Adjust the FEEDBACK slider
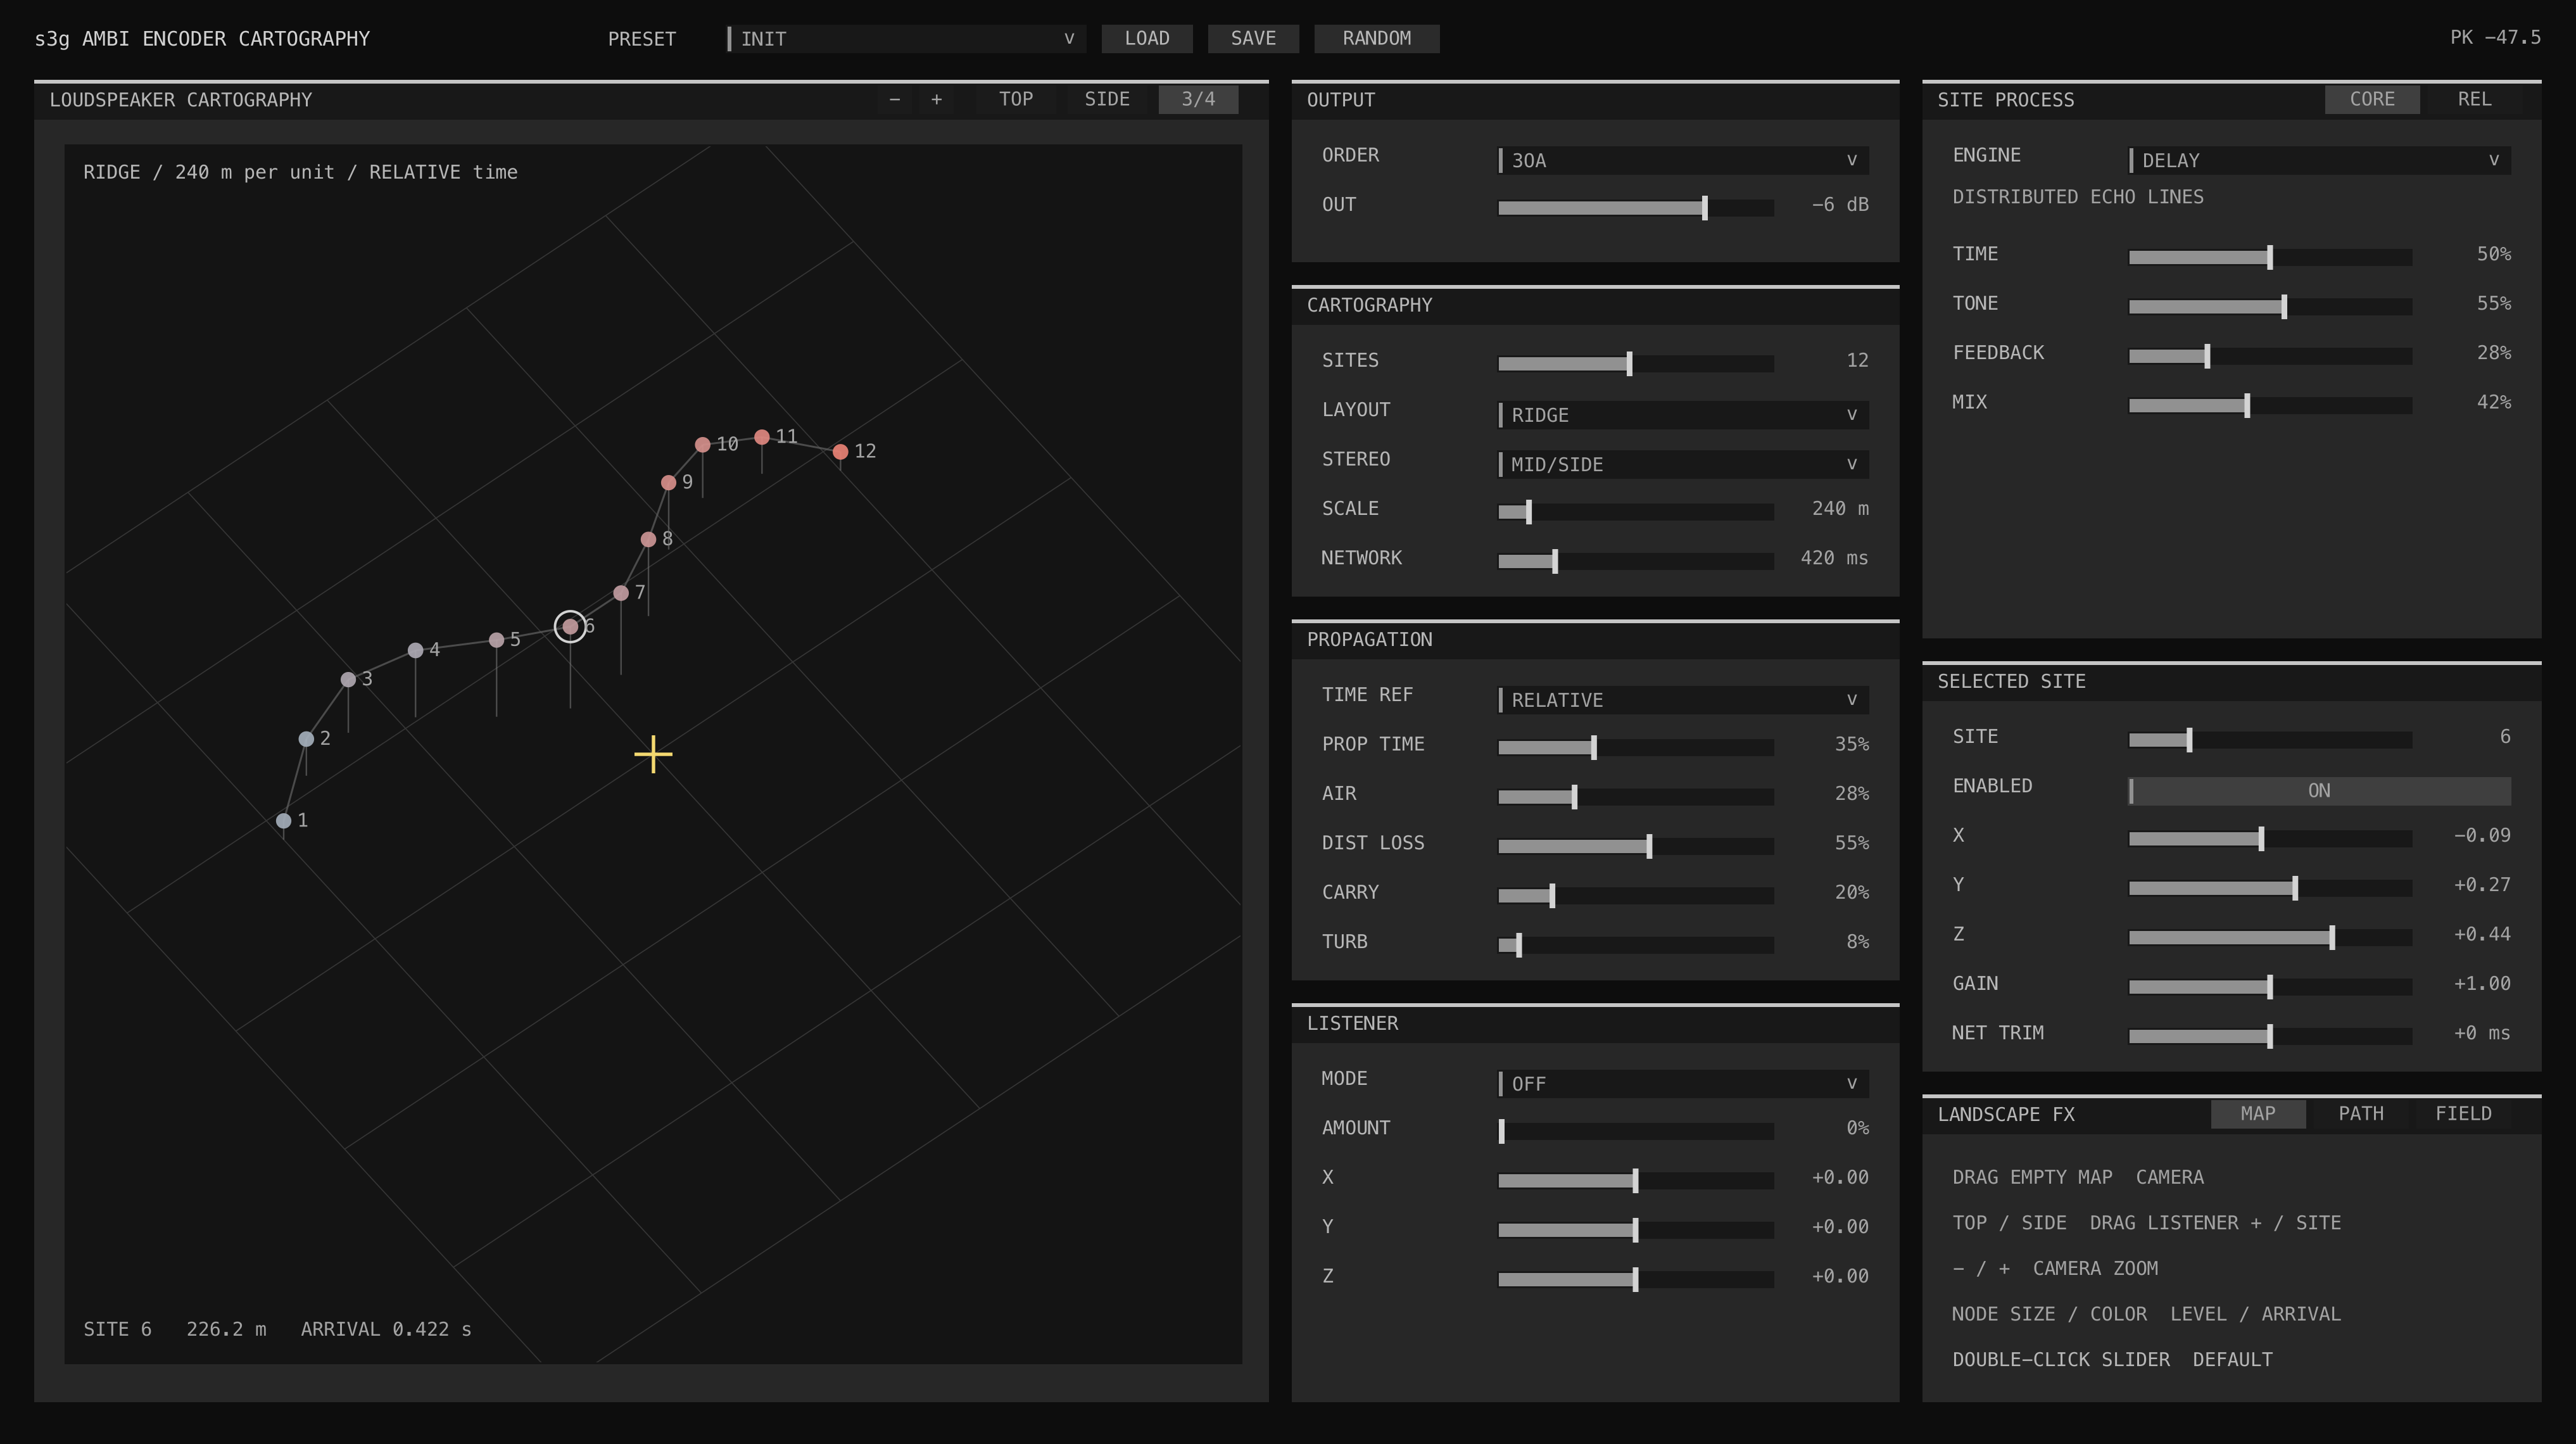2576x1444 pixels. (2270, 356)
